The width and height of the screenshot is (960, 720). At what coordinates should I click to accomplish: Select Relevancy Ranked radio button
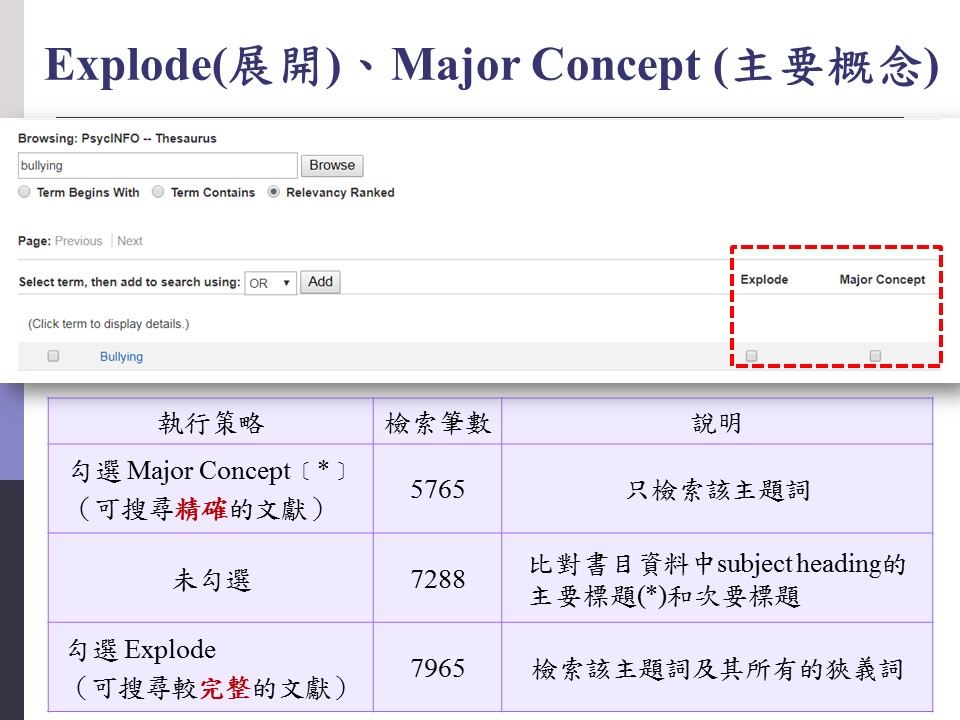(274, 192)
